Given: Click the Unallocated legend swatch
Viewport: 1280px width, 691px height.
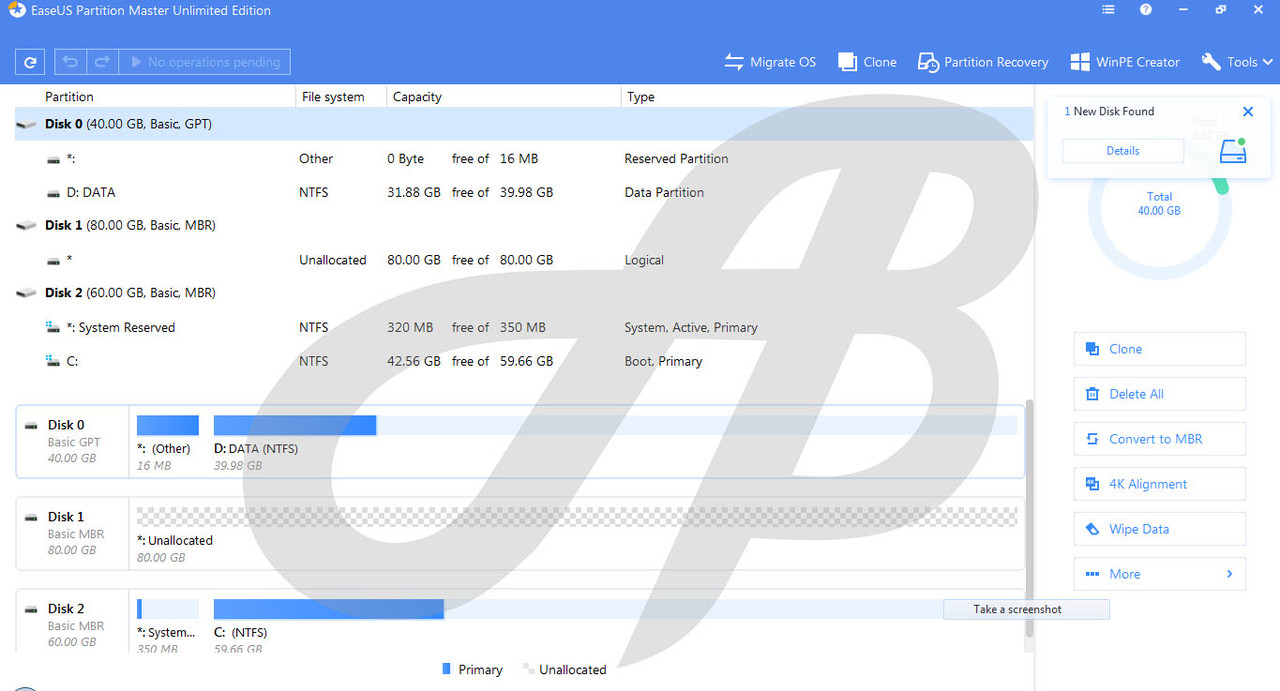Looking at the screenshot, I should click(528, 669).
